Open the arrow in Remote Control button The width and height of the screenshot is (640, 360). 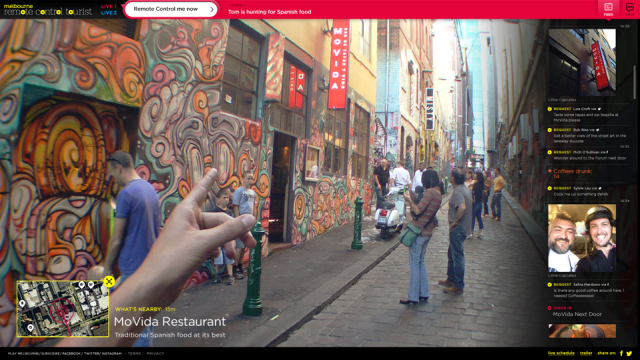[211, 9]
